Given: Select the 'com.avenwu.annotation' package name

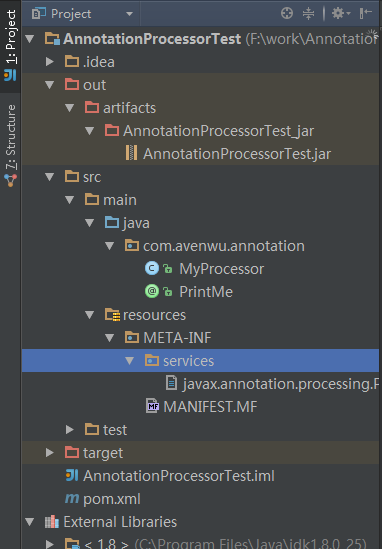Looking at the screenshot, I should (224, 246).
